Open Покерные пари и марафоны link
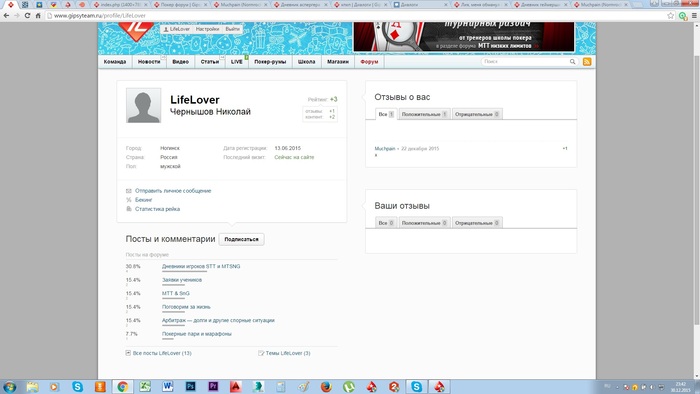Image resolution: width=700 pixels, height=394 pixels. 197,334
